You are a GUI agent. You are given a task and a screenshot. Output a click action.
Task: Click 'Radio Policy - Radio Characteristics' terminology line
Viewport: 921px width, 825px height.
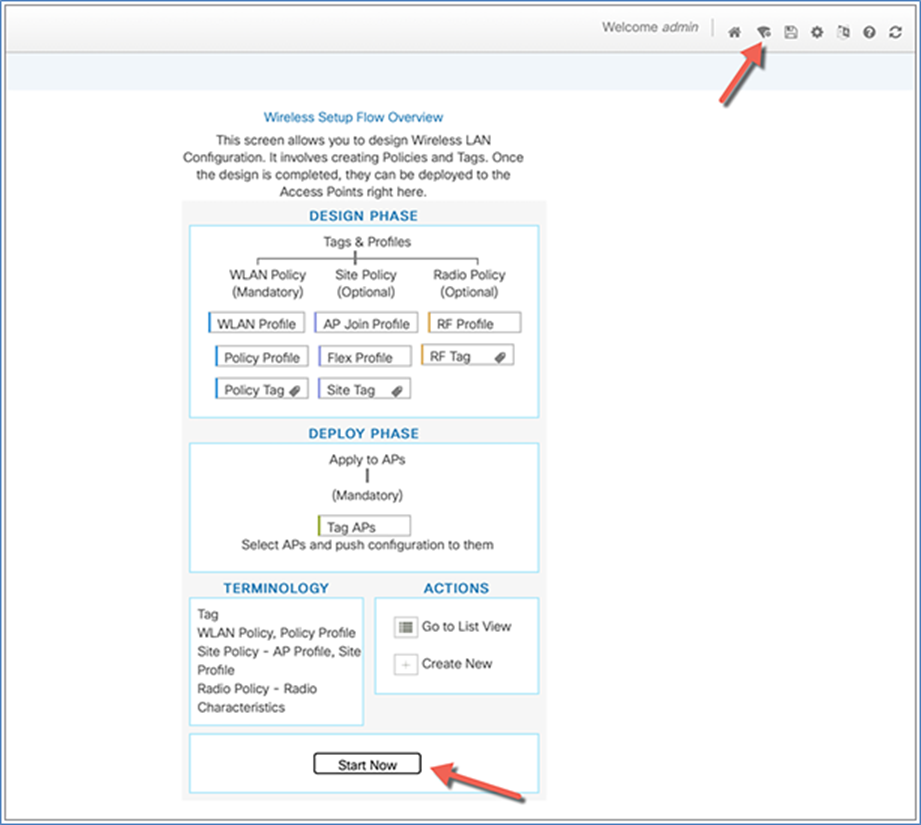(x=257, y=698)
